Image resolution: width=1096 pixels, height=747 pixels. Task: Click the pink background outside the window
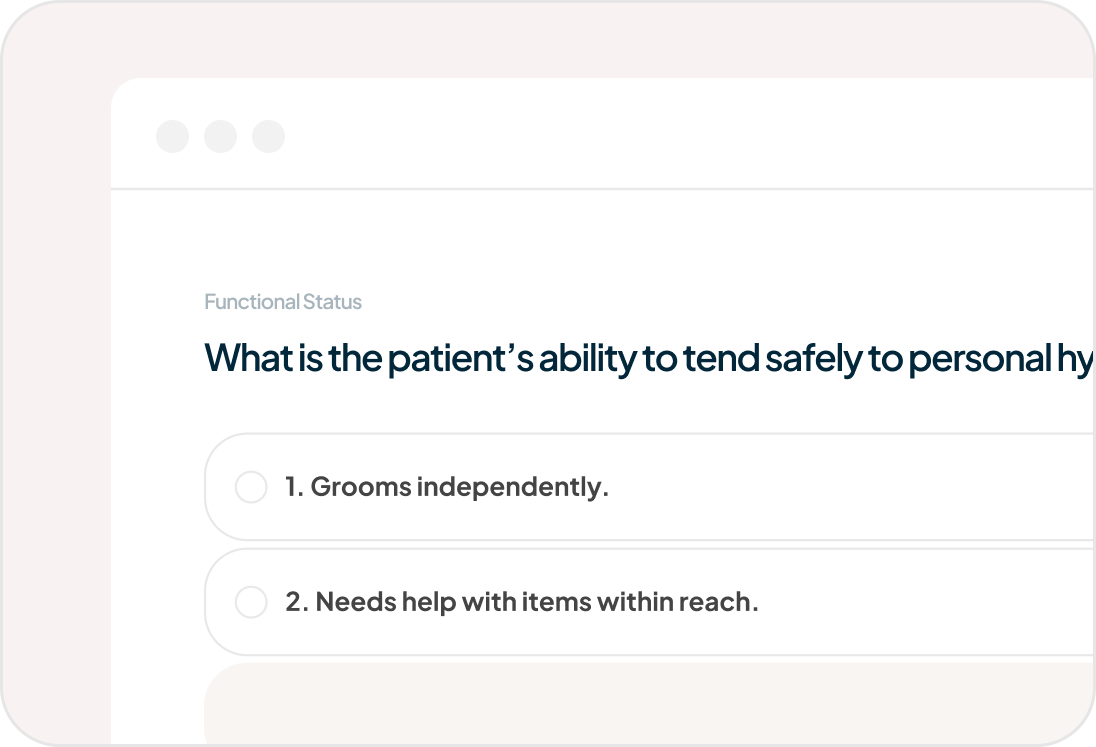pos(56,419)
